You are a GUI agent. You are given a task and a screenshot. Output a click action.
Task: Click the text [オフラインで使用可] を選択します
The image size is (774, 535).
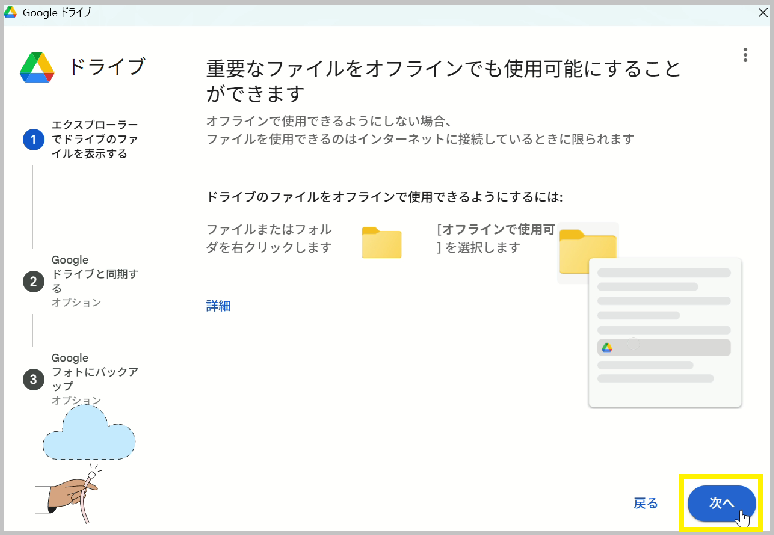click(x=496, y=238)
